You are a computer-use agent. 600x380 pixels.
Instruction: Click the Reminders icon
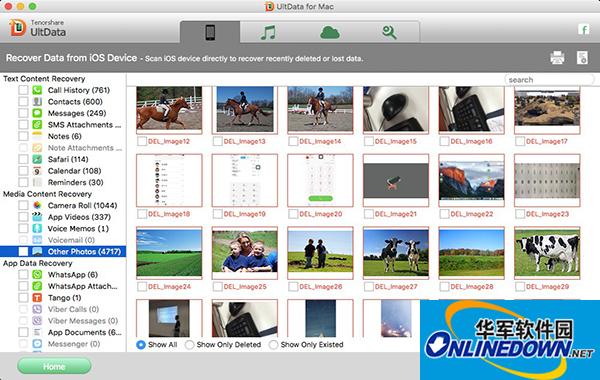pyautogui.click(x=37, y=182)
